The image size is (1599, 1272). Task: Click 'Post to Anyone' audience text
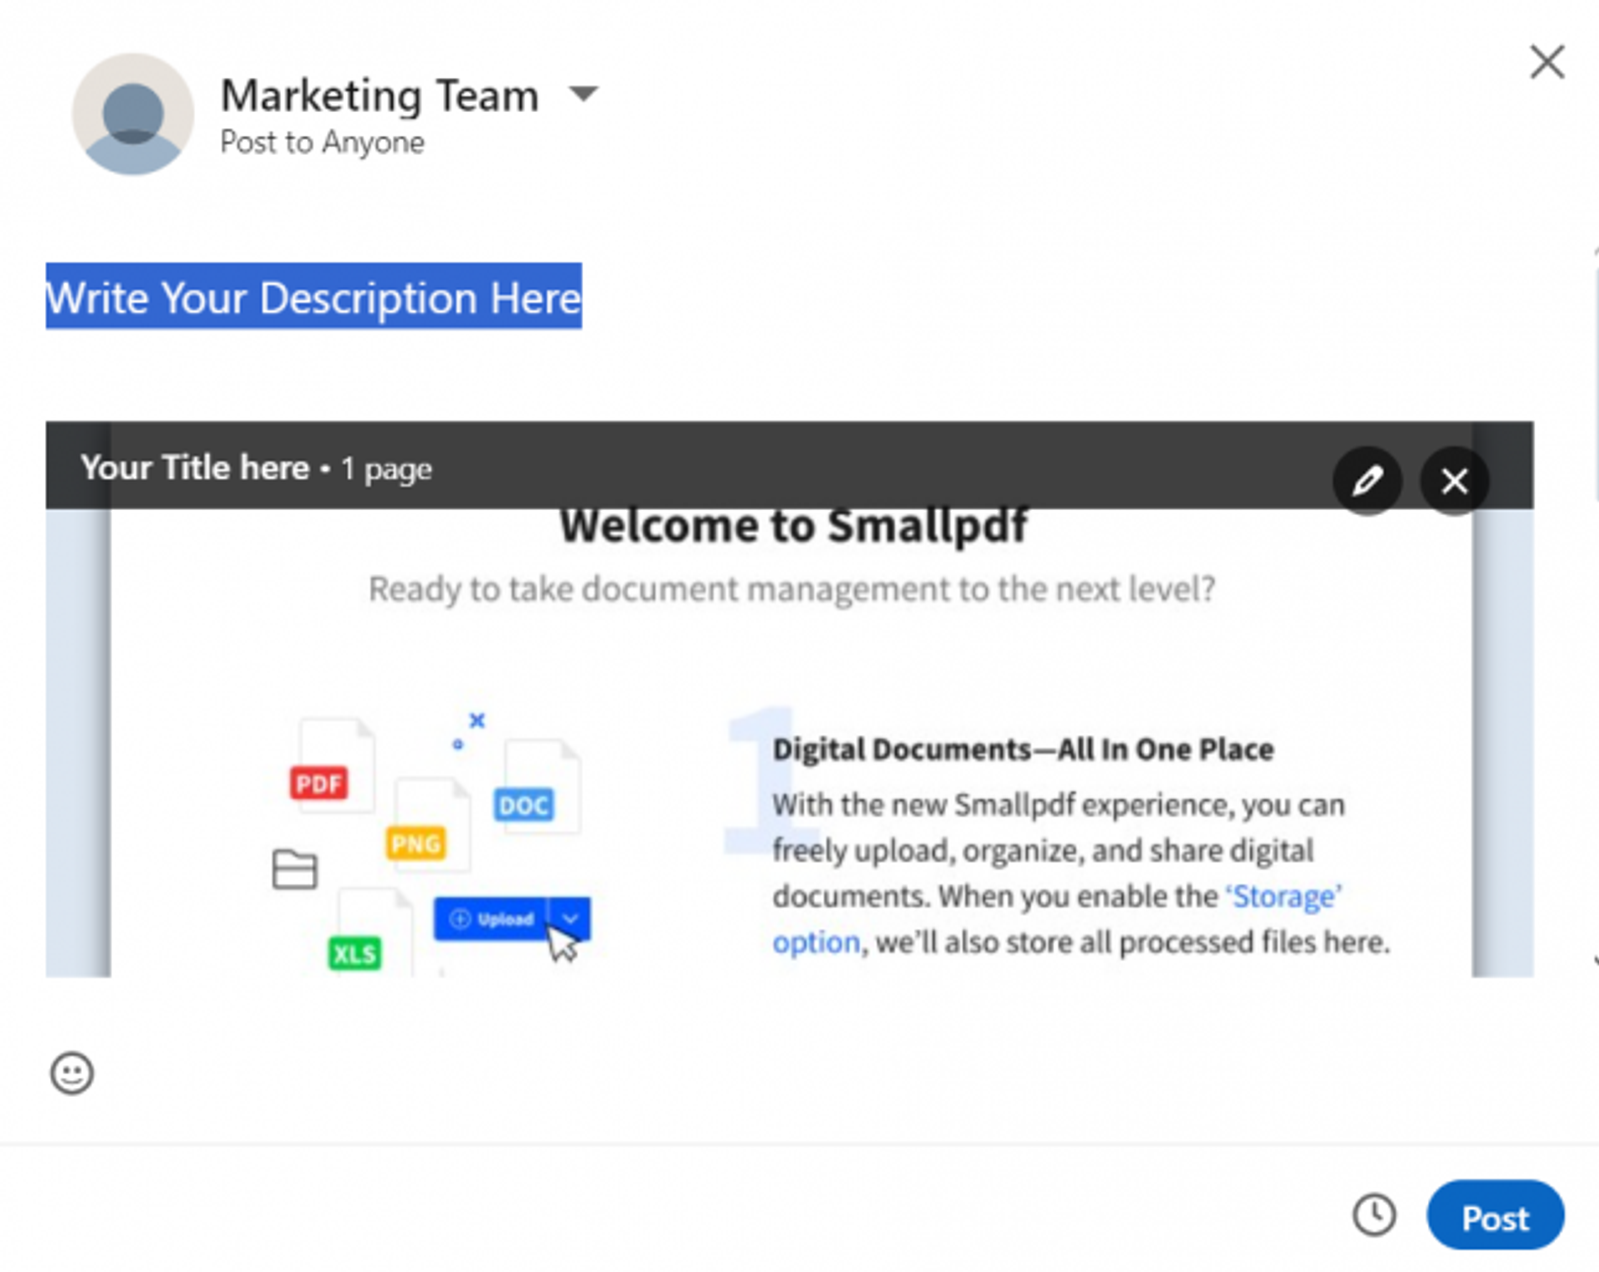click(322, 142)
